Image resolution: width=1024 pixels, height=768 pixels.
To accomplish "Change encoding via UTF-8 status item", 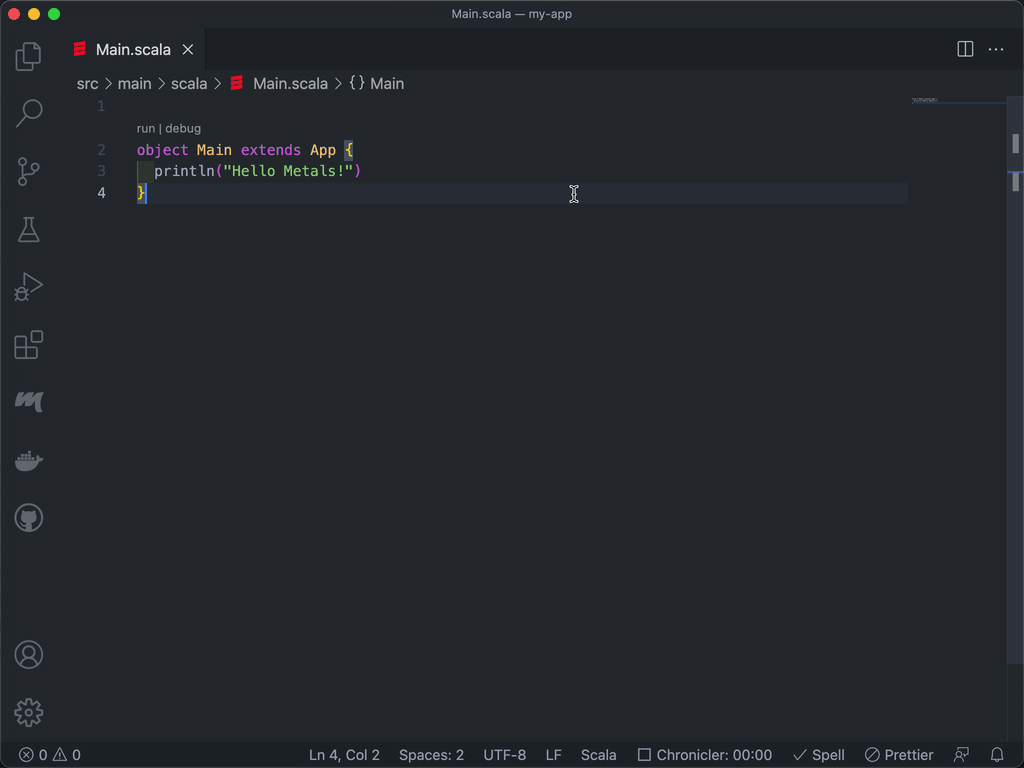I will pos(504,755).
